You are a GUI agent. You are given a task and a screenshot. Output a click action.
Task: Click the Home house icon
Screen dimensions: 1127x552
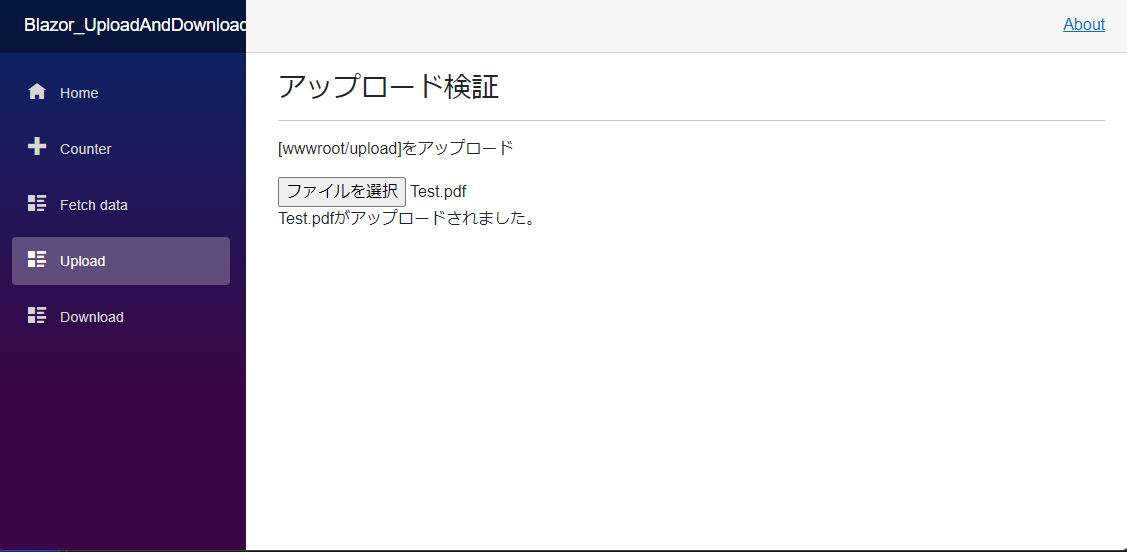pos(37,92)
